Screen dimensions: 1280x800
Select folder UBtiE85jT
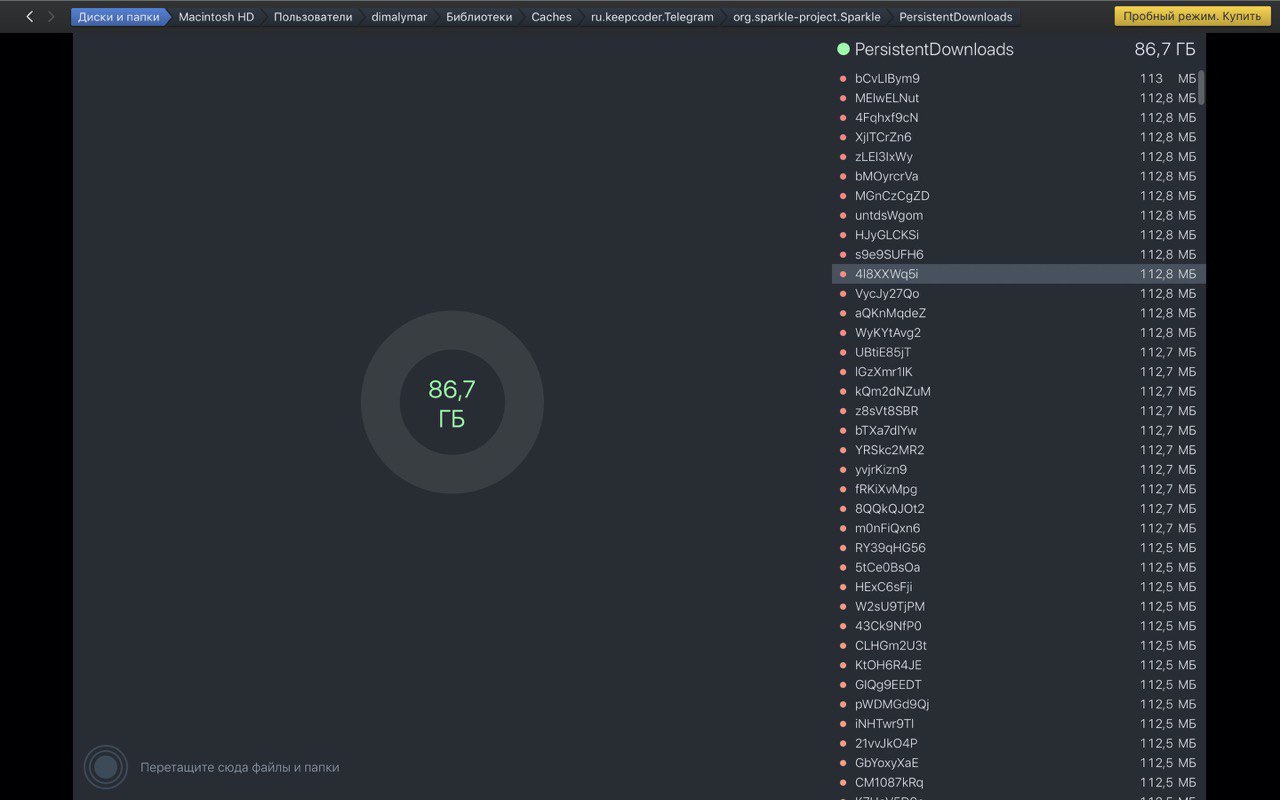1019,352
